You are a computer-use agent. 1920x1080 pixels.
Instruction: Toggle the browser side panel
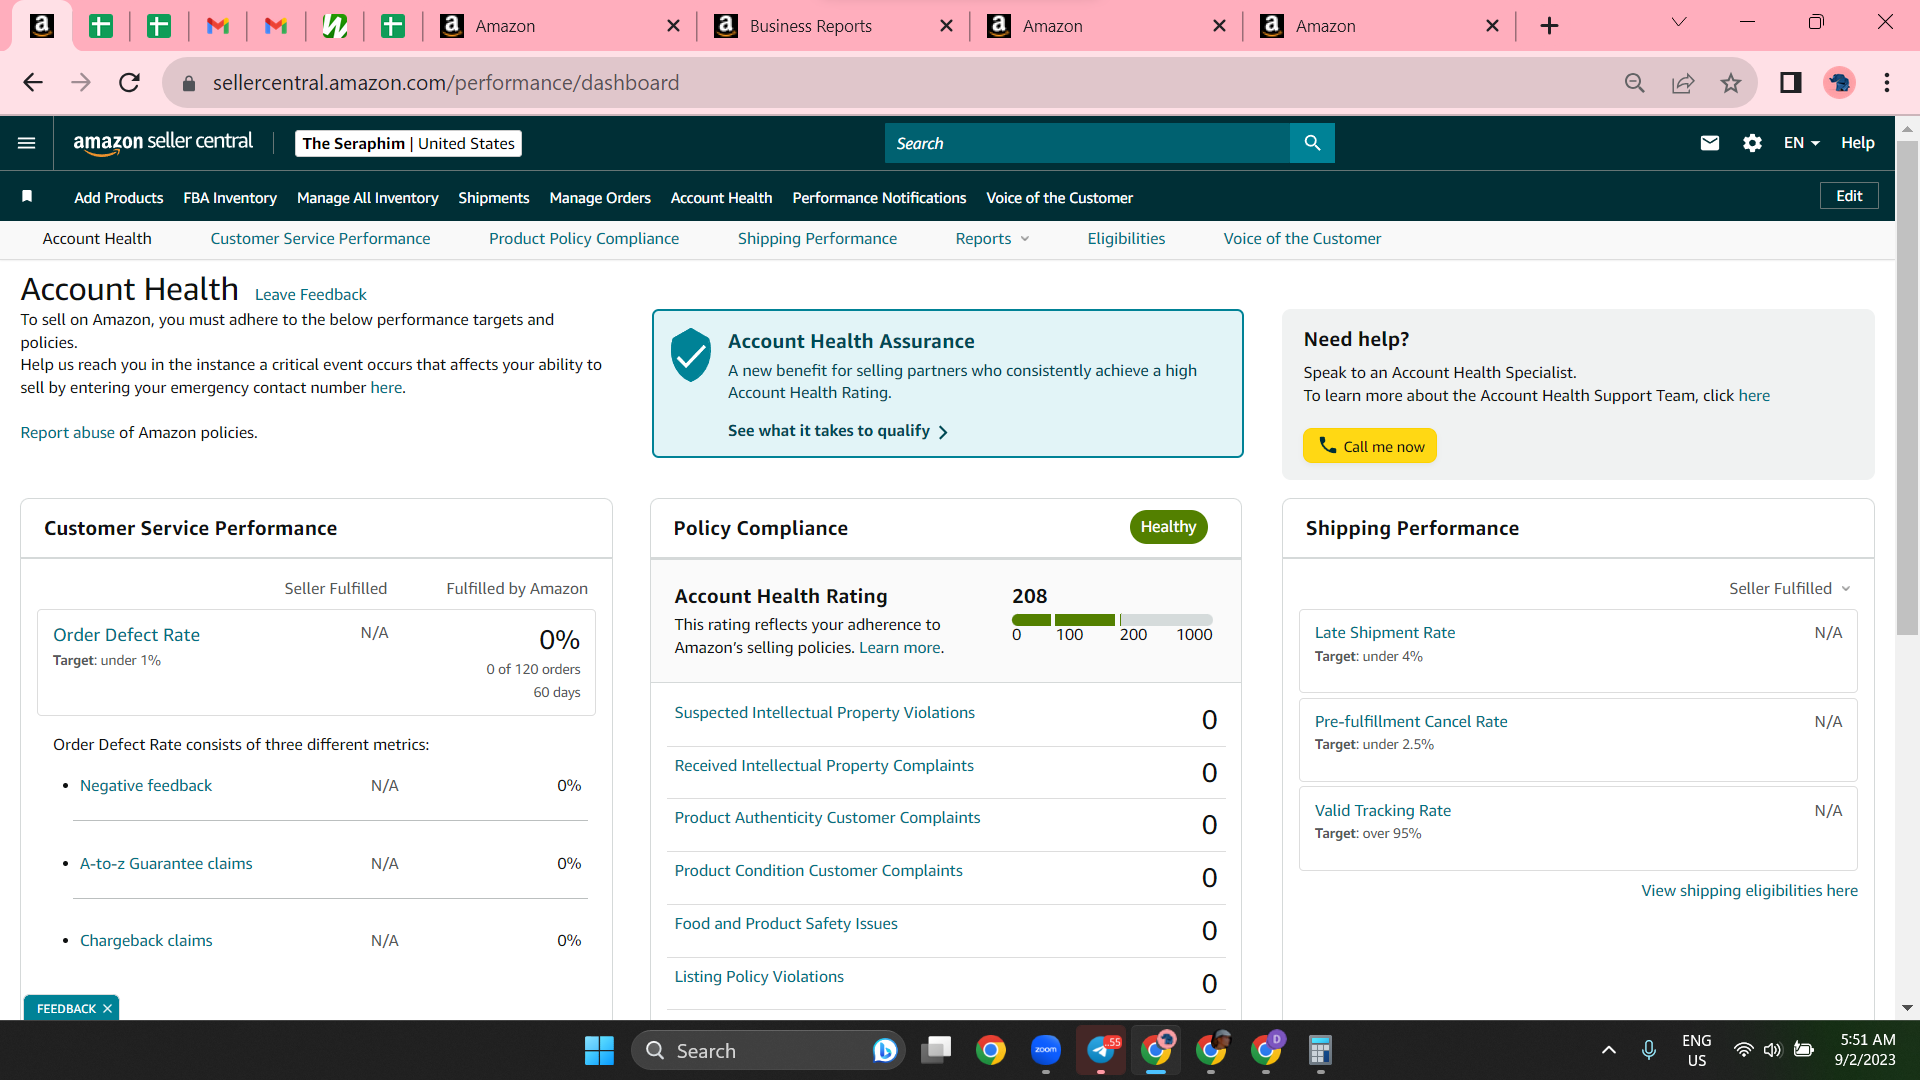[x=1791, y=83]
